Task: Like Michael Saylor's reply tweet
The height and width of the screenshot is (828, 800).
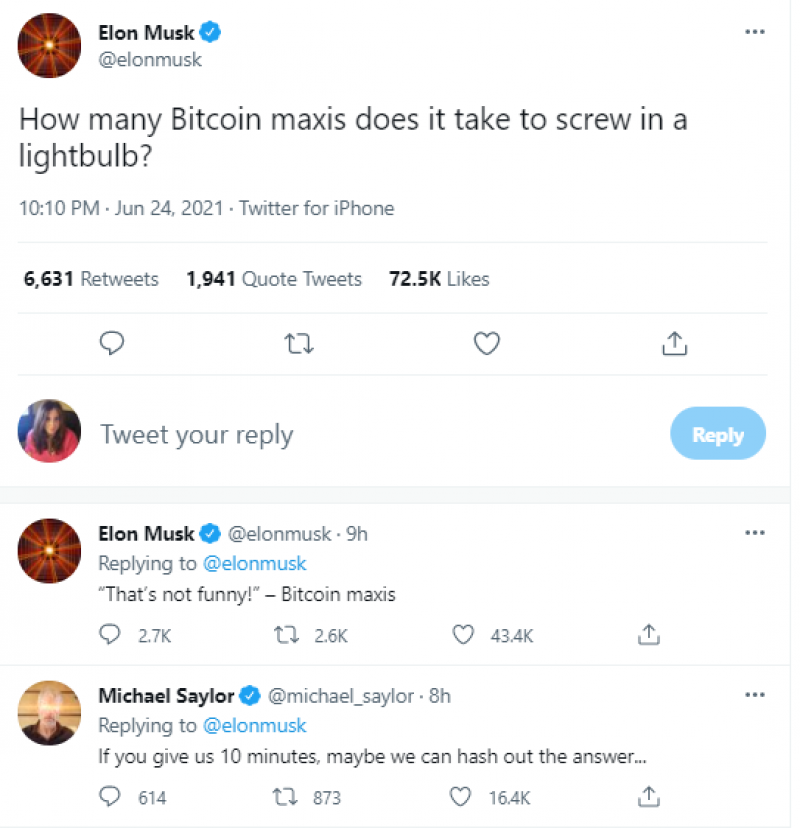Action: (460, 797)
